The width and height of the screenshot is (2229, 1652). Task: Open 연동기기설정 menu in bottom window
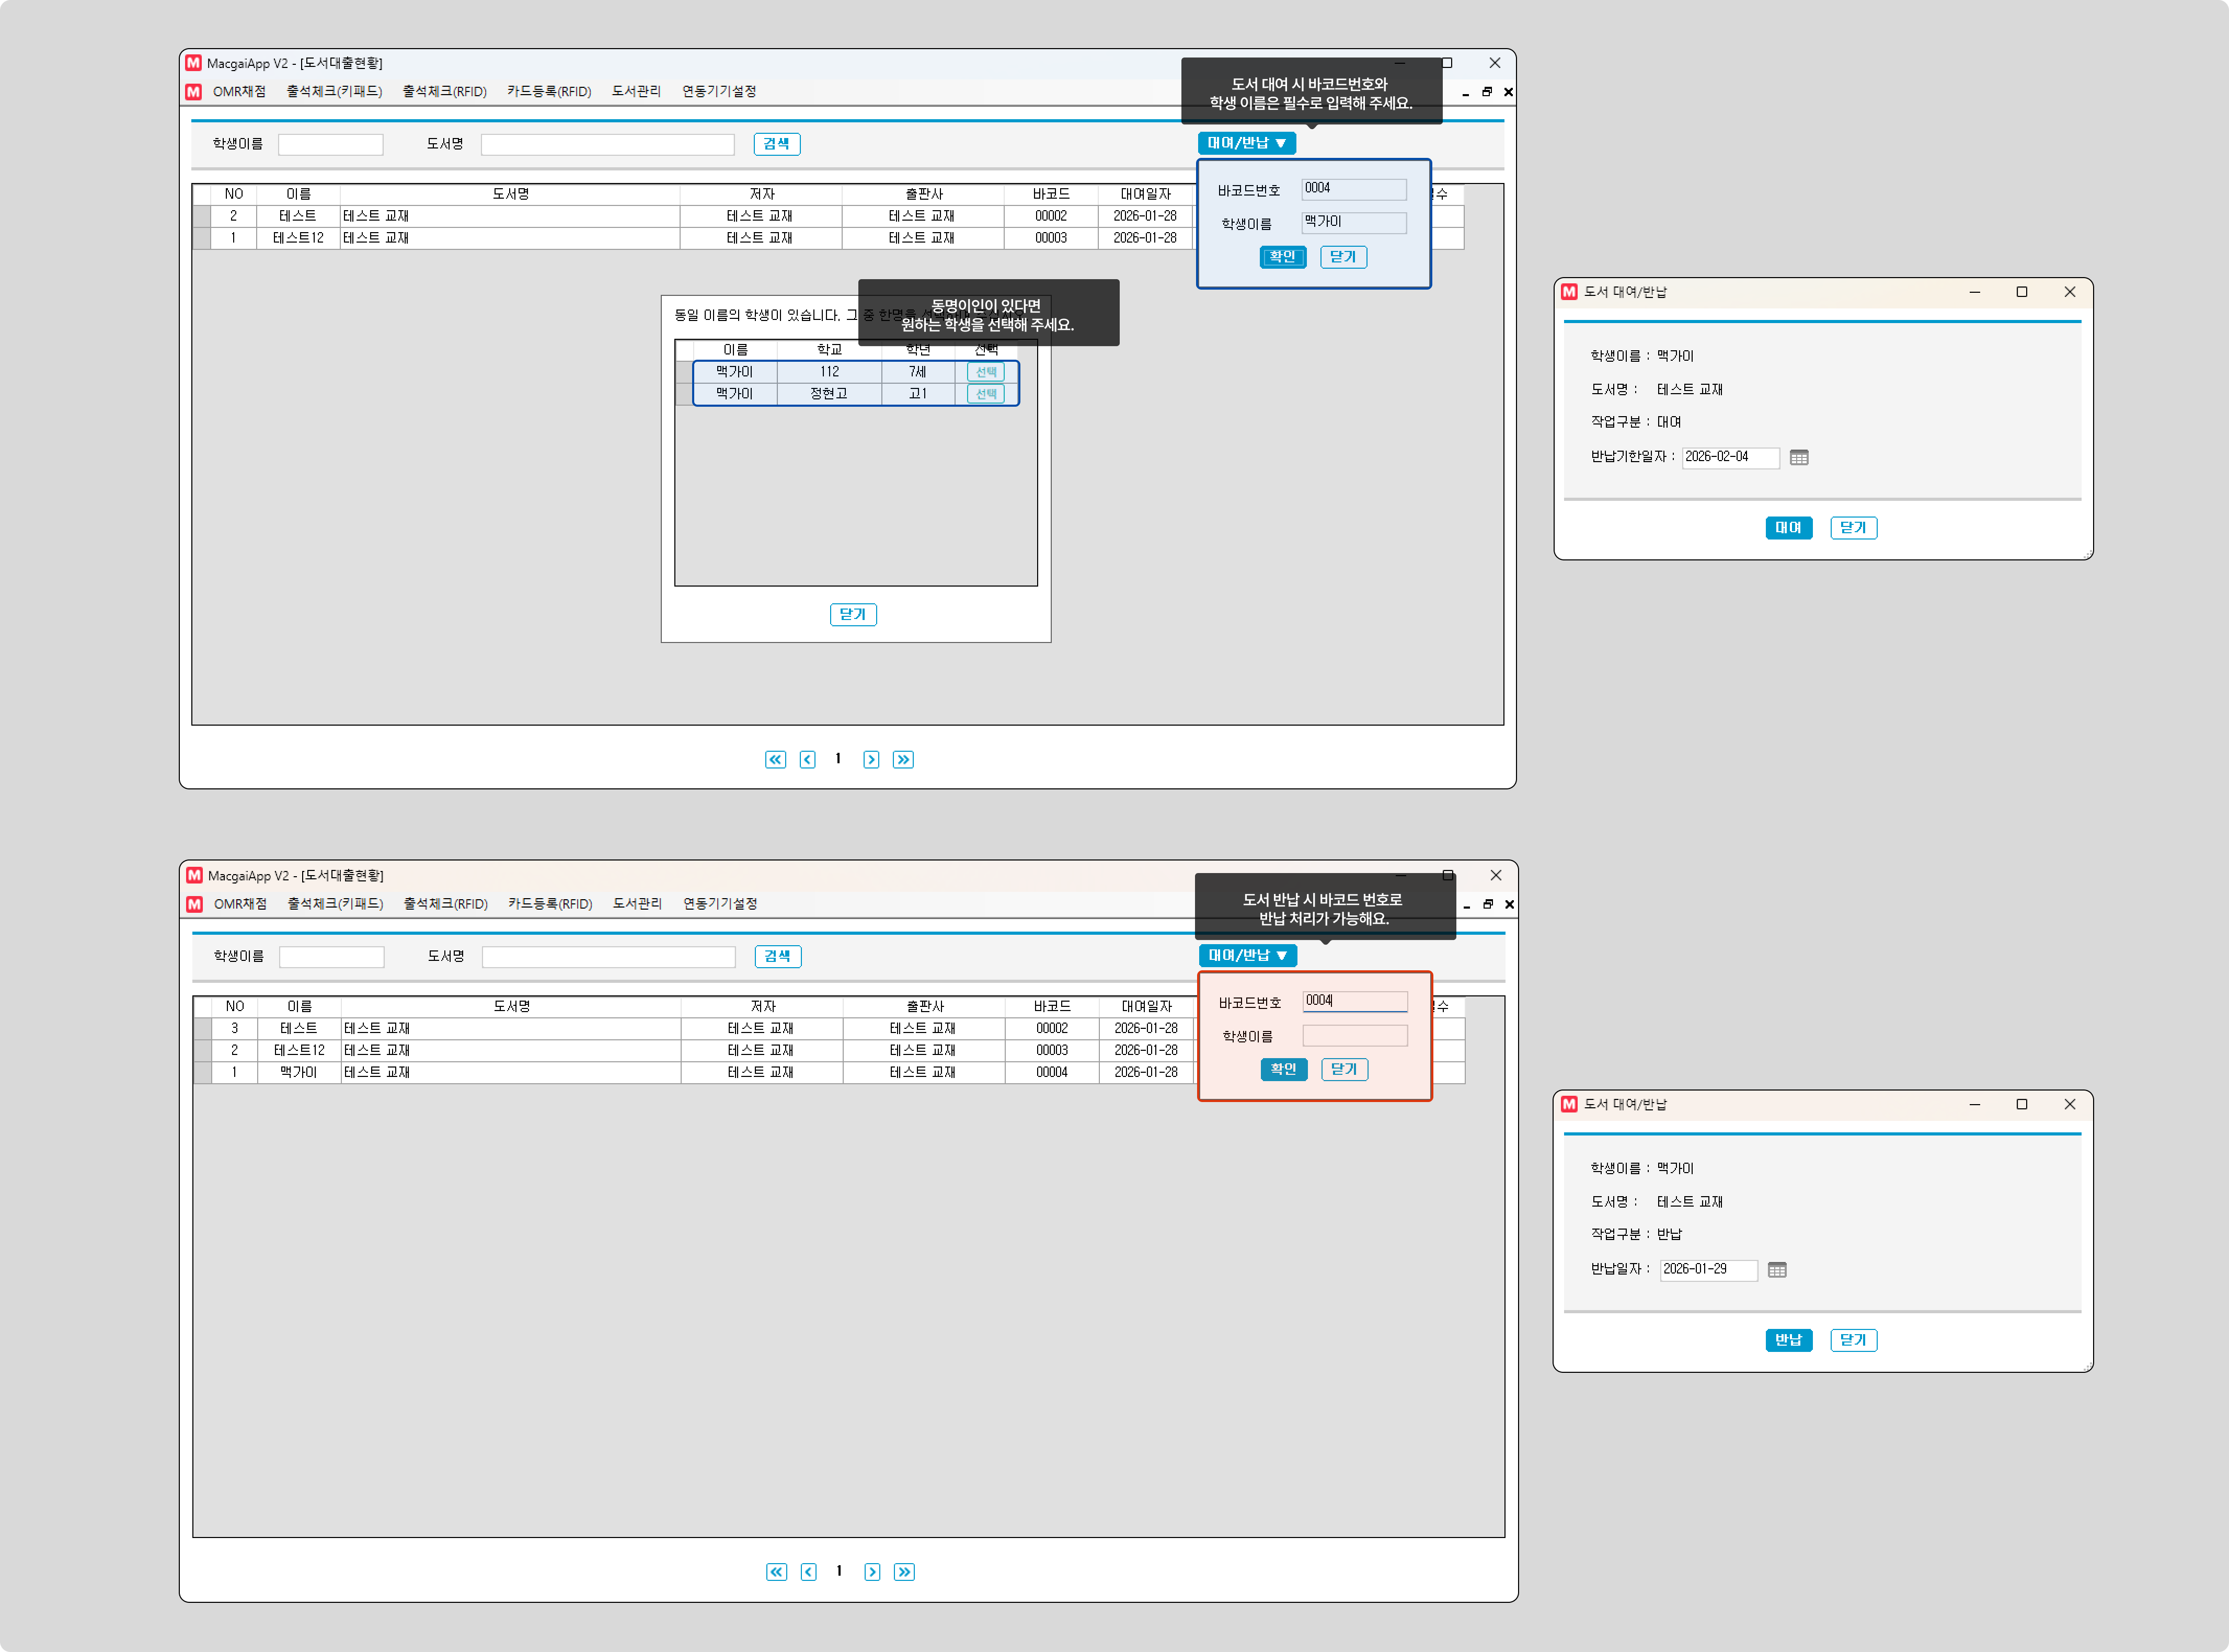pos(720,903)
